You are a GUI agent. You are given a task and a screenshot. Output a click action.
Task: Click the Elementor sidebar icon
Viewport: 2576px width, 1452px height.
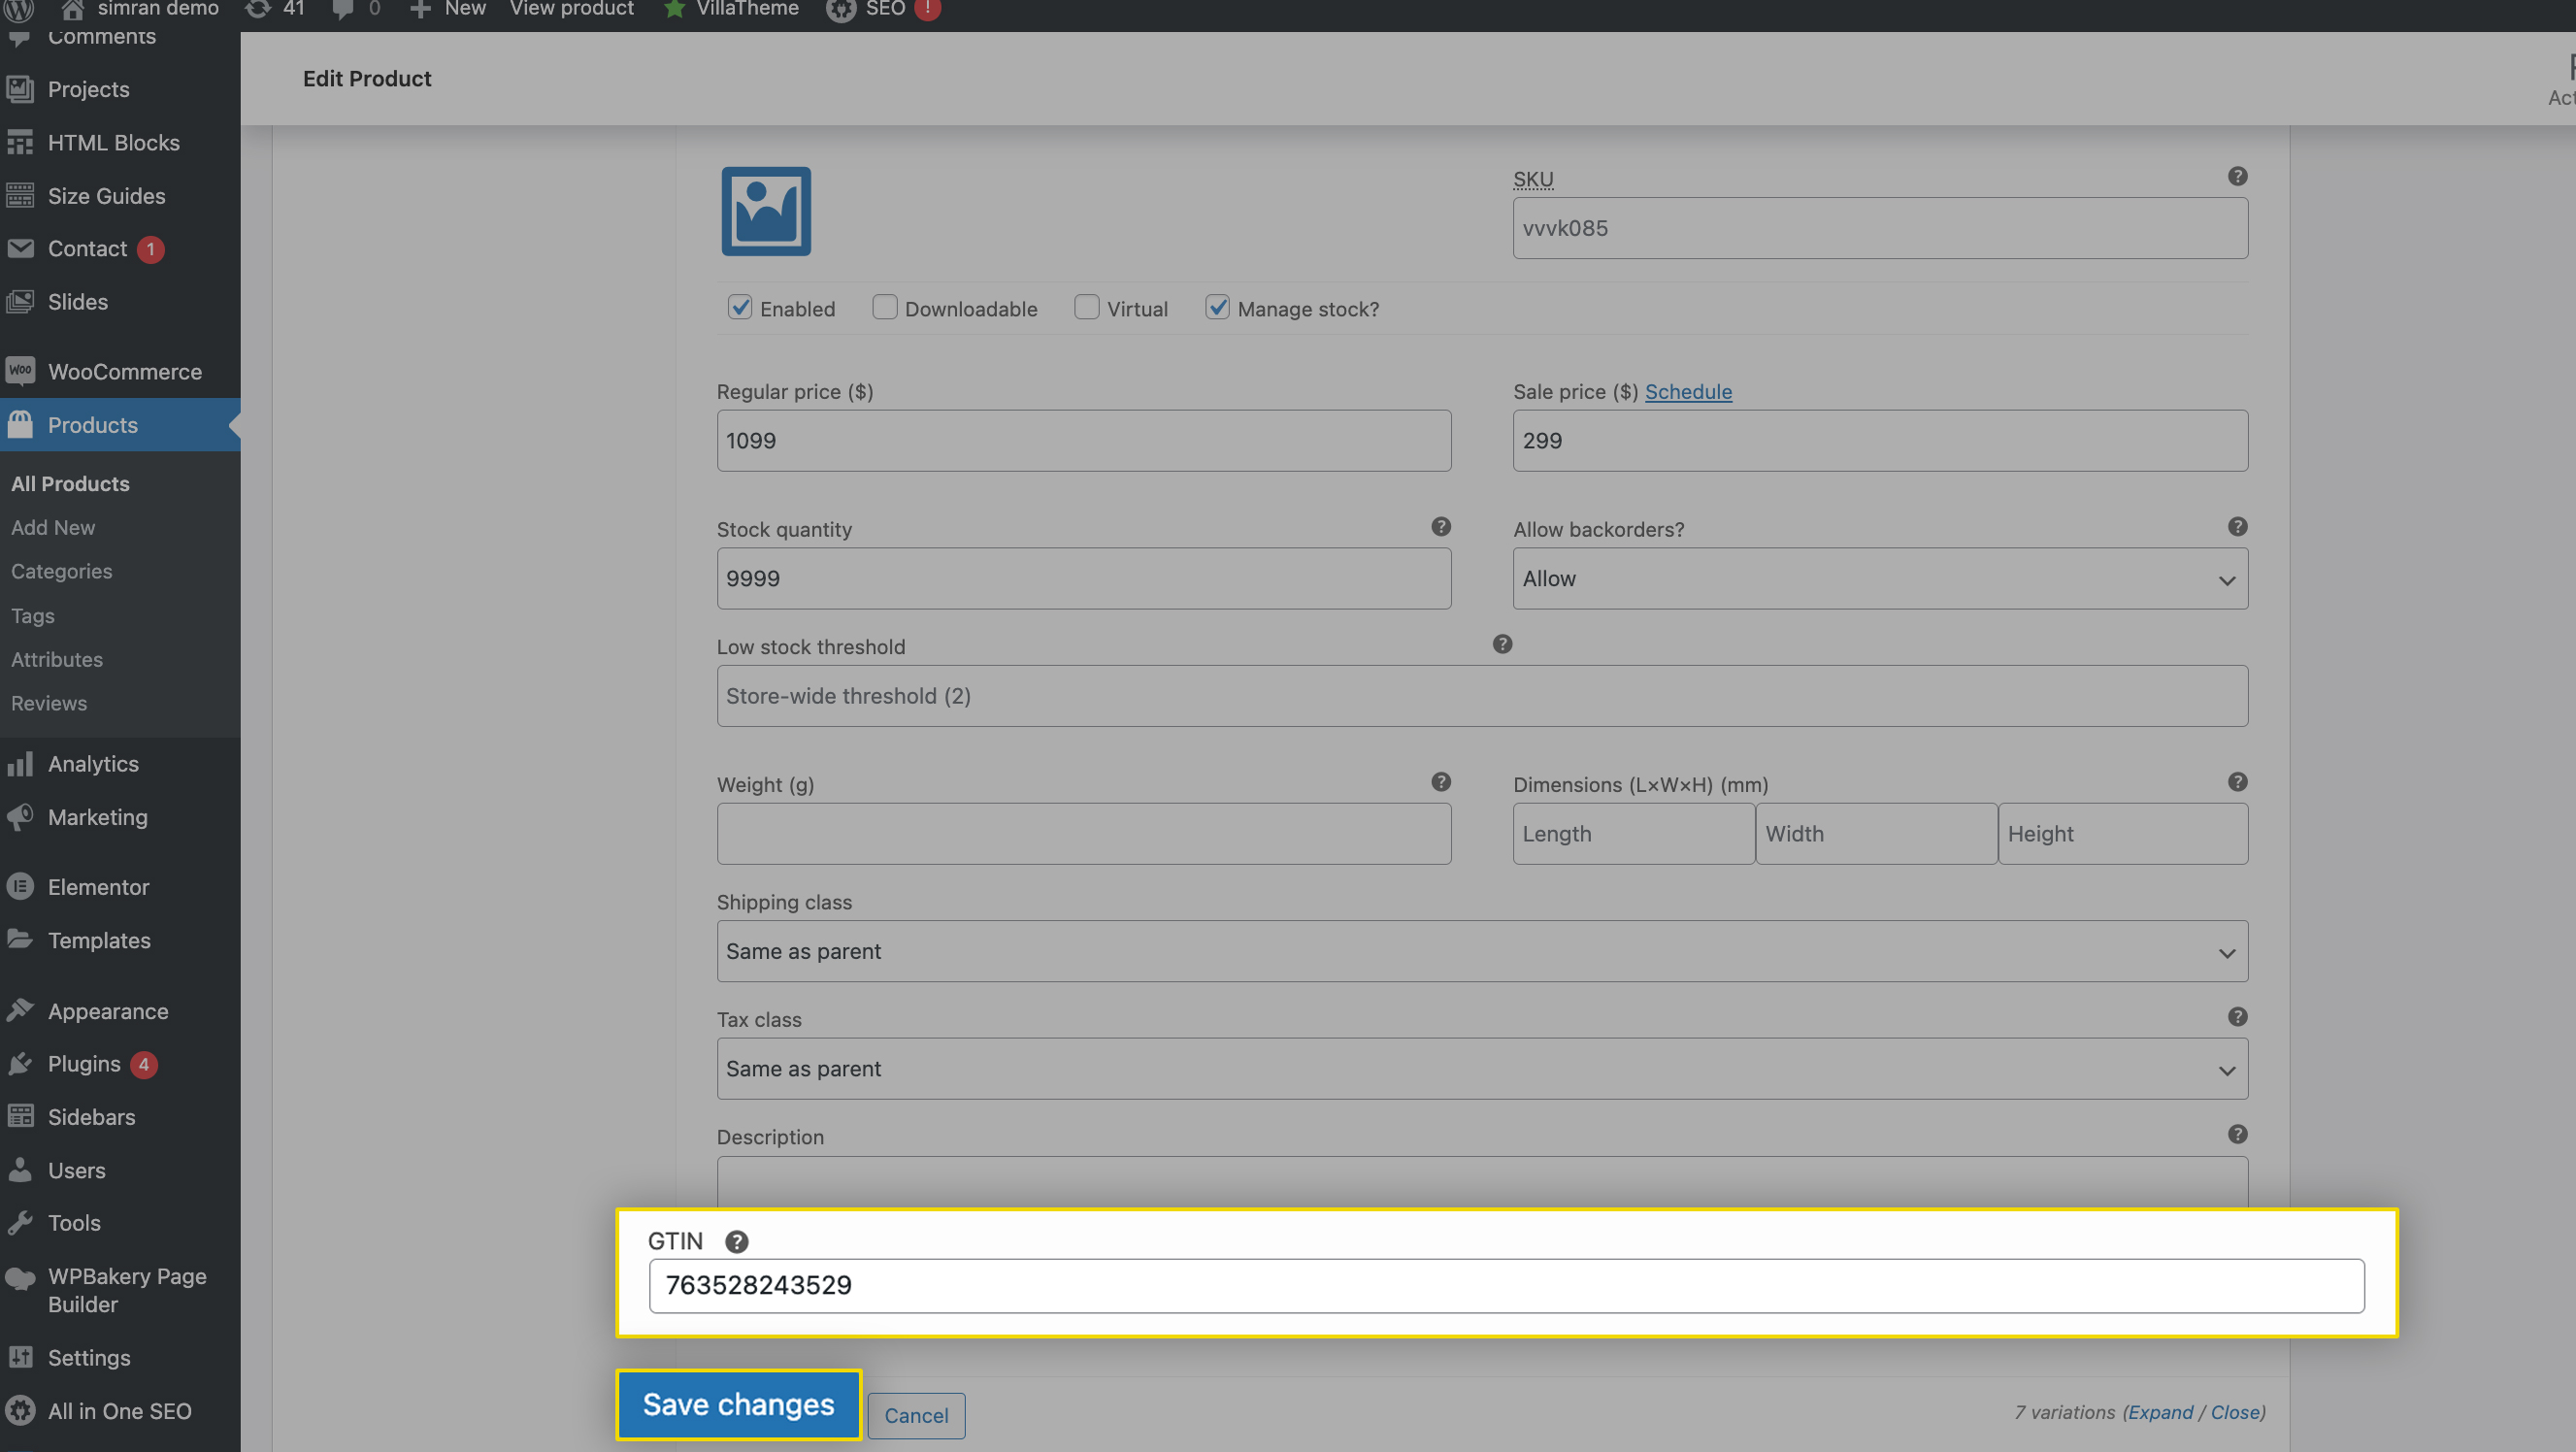click(20, 887)
